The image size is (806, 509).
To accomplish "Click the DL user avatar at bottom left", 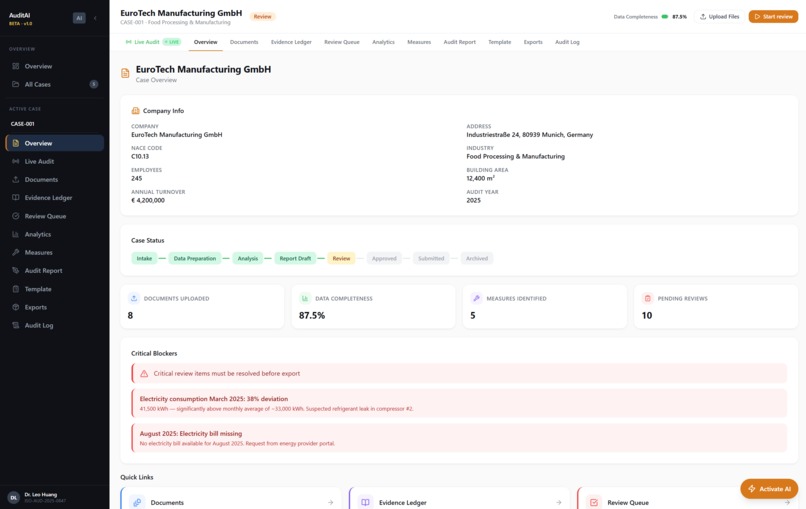I will (14, 498).
